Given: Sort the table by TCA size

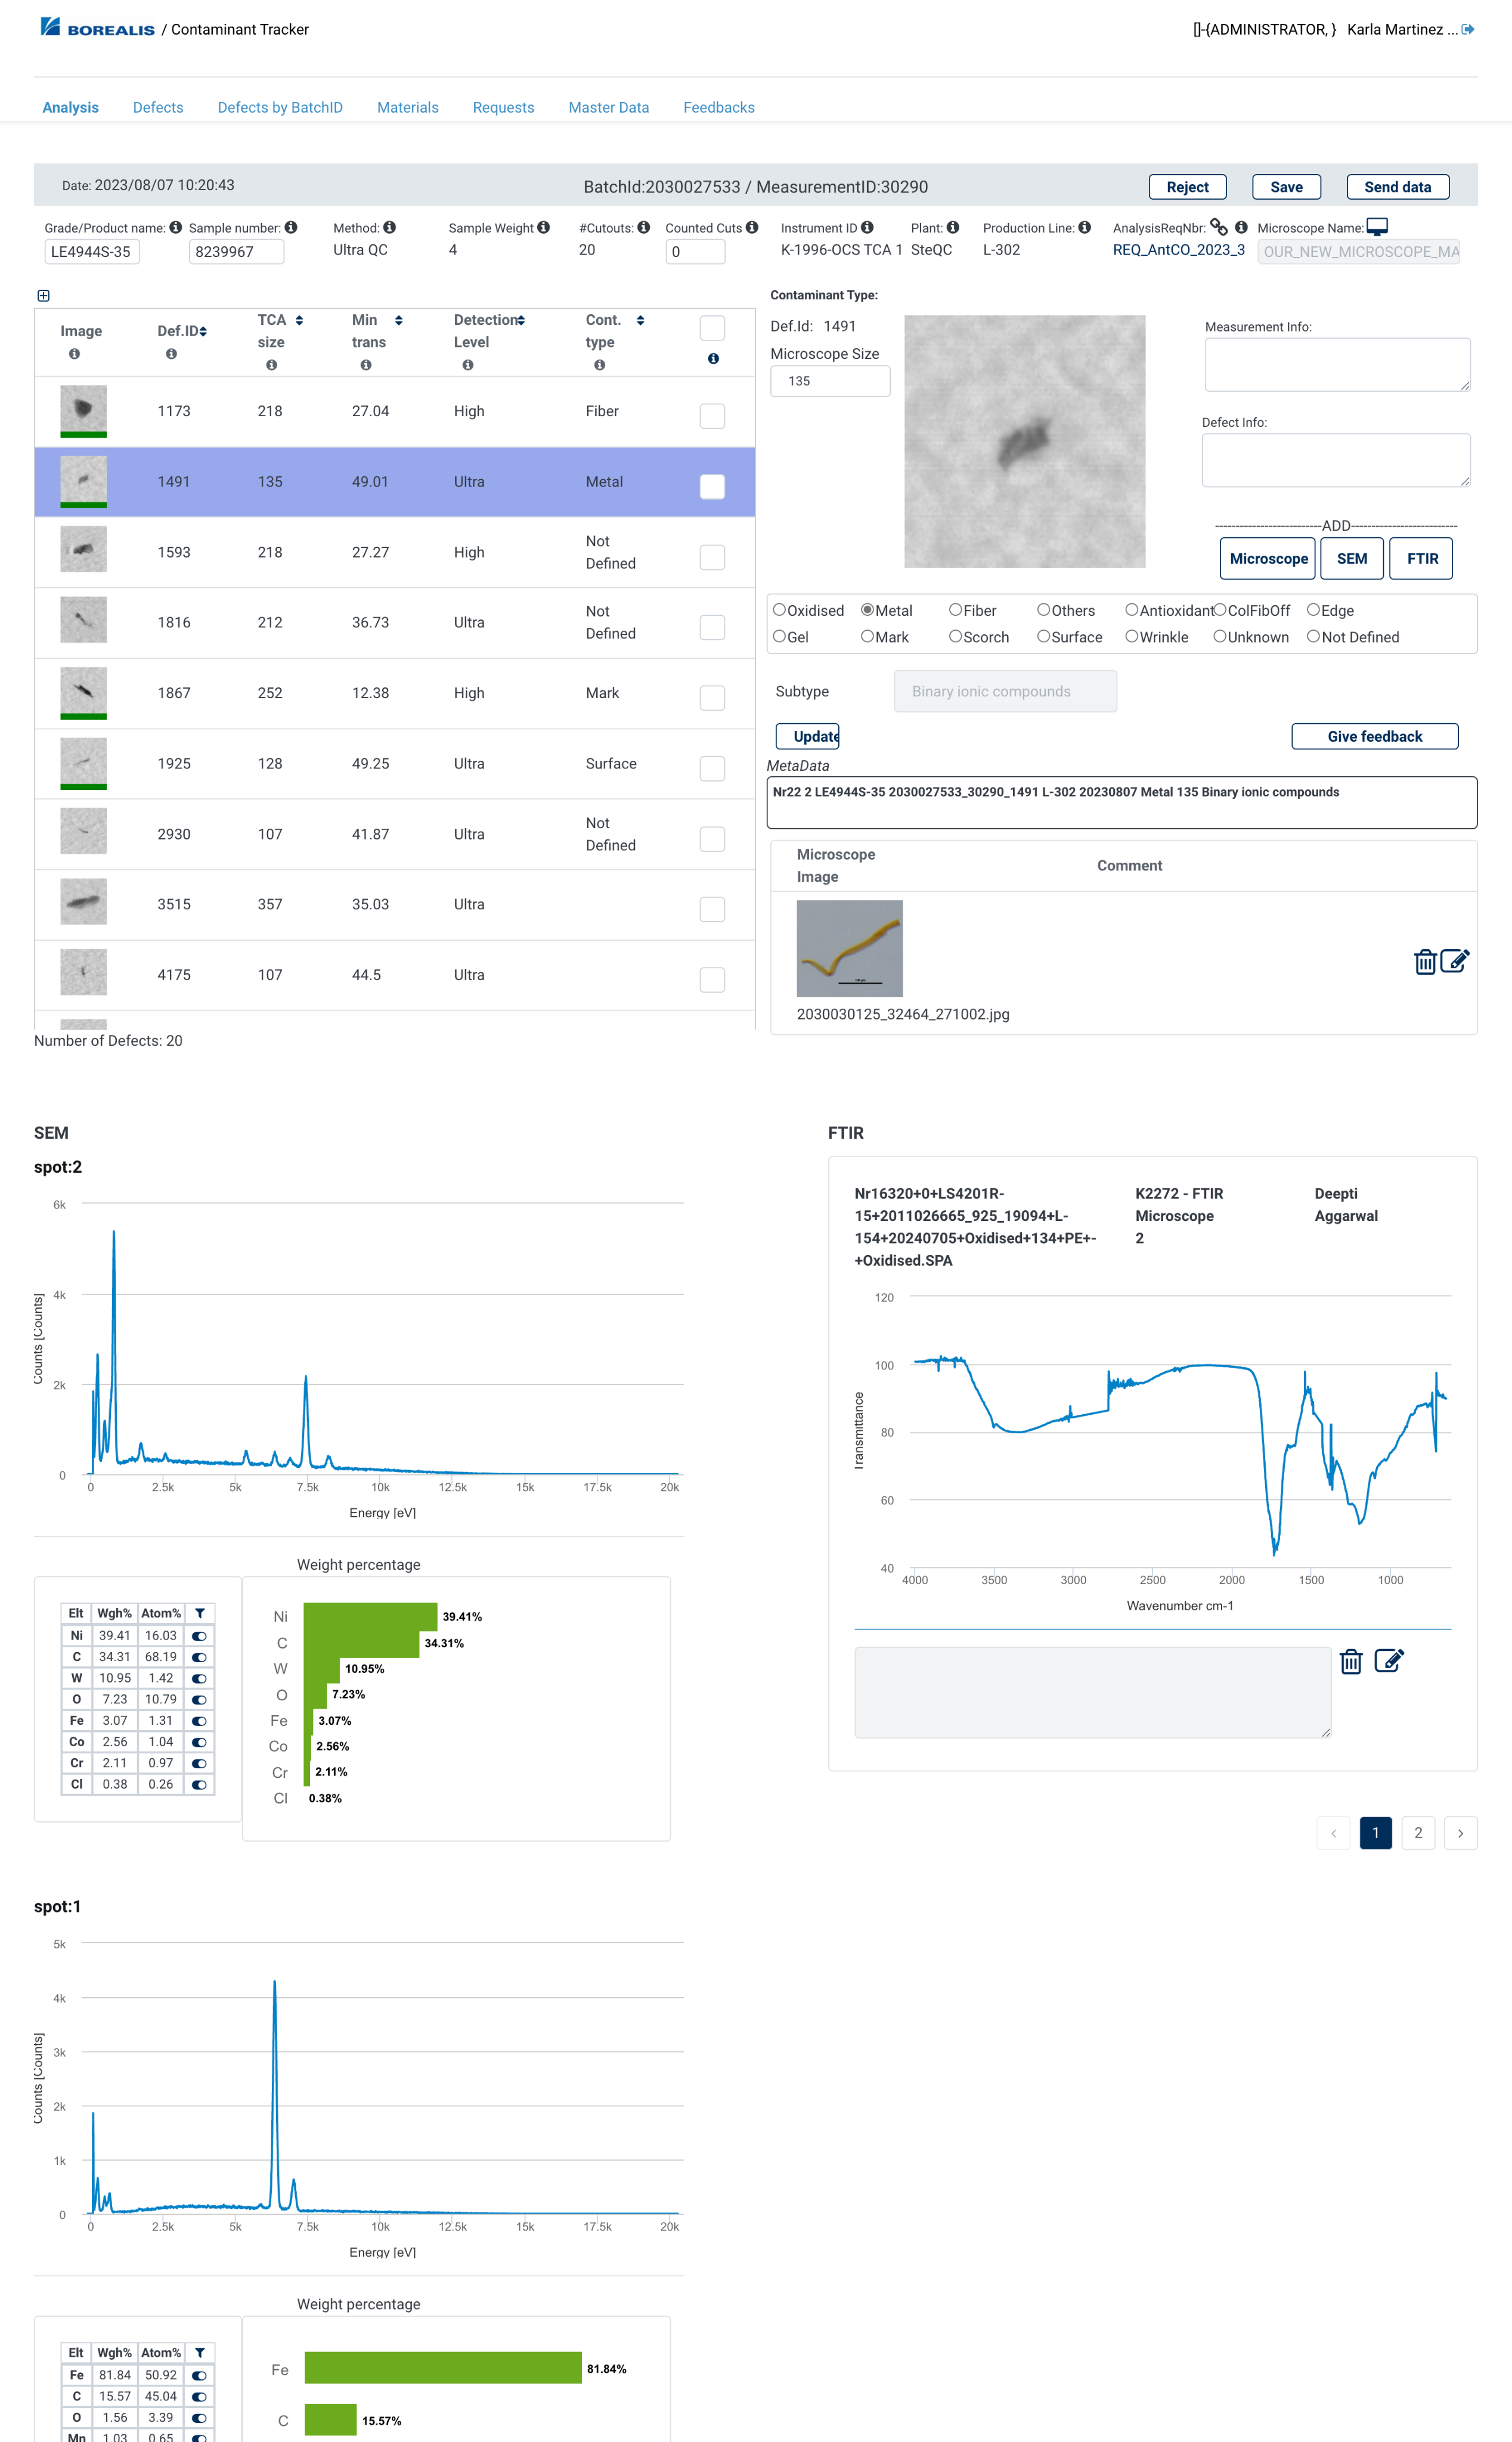Looking at the screenshot, I should point(299,320).
